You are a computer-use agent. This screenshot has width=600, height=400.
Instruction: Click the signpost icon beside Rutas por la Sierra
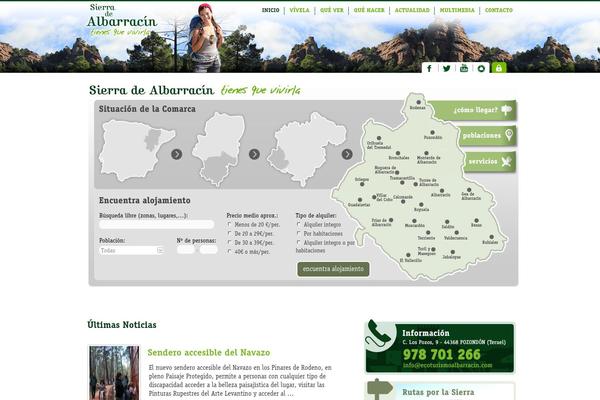click(380, 389)
